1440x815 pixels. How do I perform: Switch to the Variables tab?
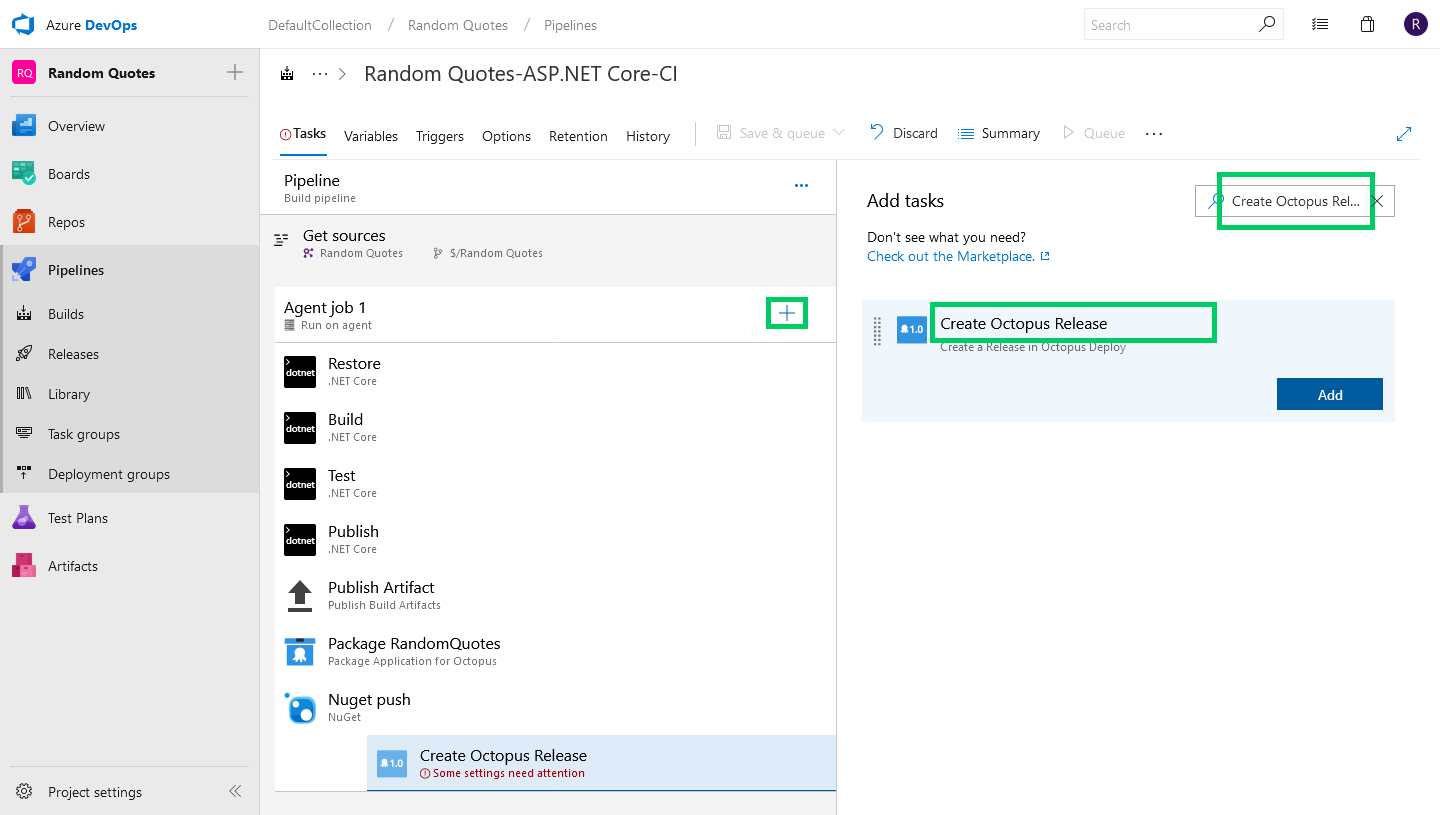click(x=371, y=136)
